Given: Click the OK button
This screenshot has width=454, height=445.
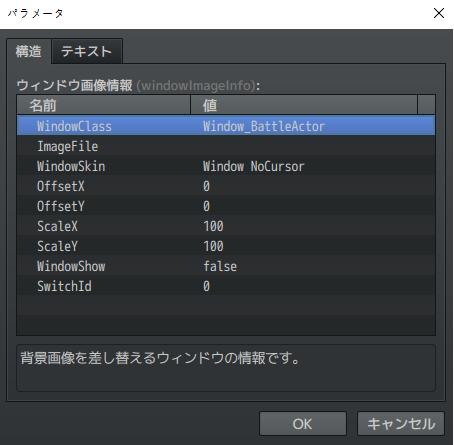Looking at the screenshot, I should coord(303,424).
